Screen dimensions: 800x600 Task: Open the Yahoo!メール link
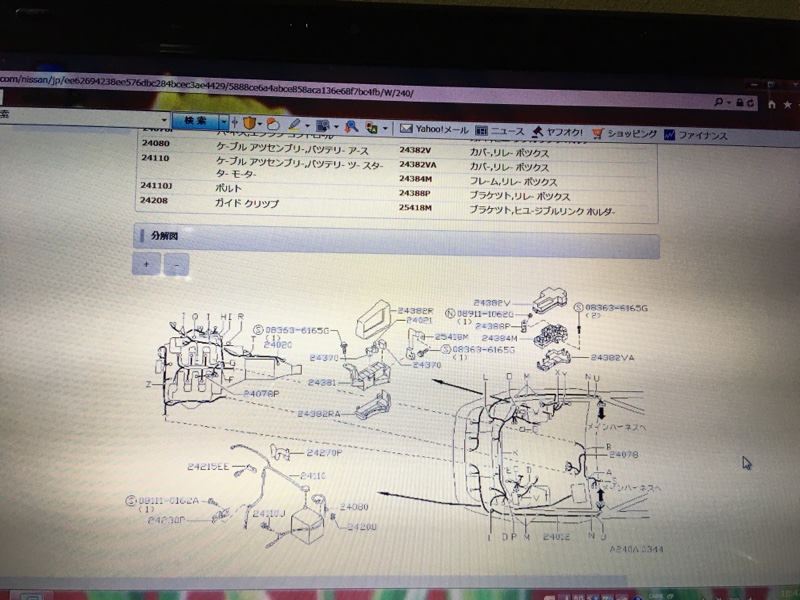[x=442, y=130]
